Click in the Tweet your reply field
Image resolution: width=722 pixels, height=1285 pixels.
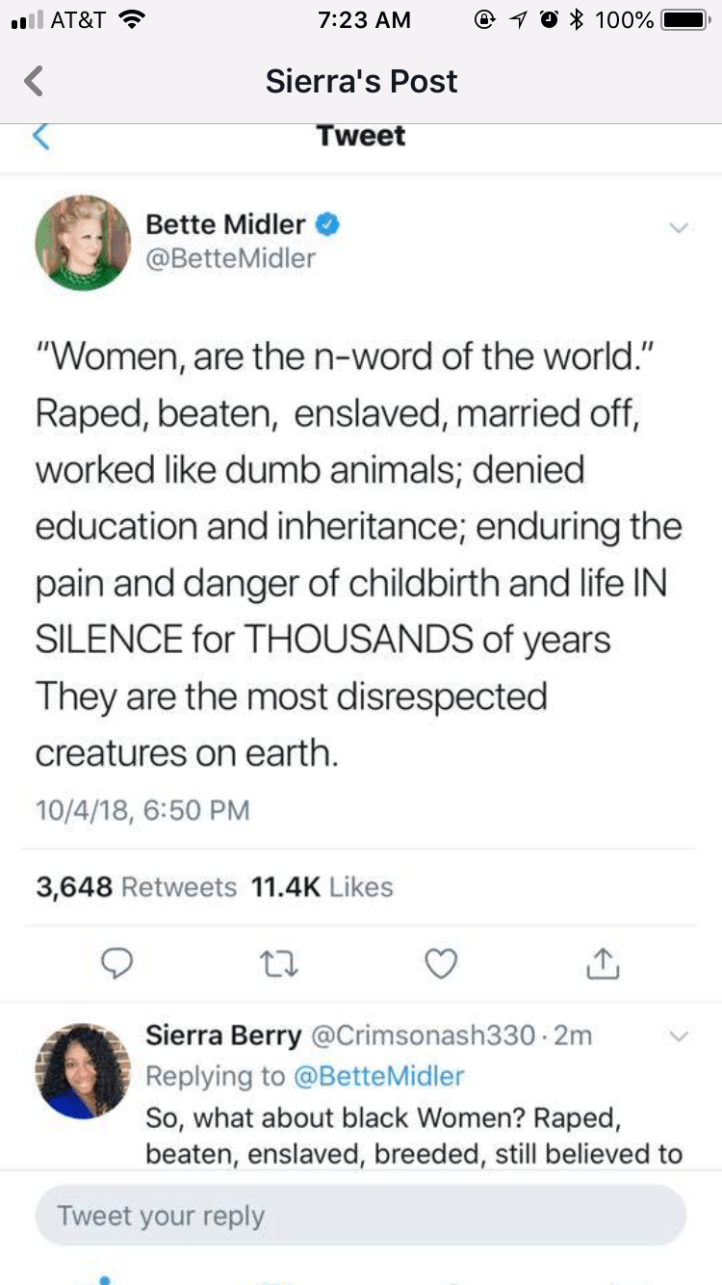click(360, 1216)
